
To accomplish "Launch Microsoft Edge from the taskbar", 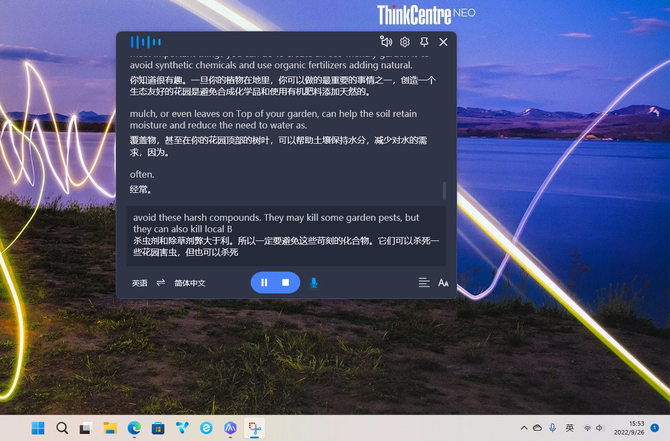I will (x=134, y=428).
